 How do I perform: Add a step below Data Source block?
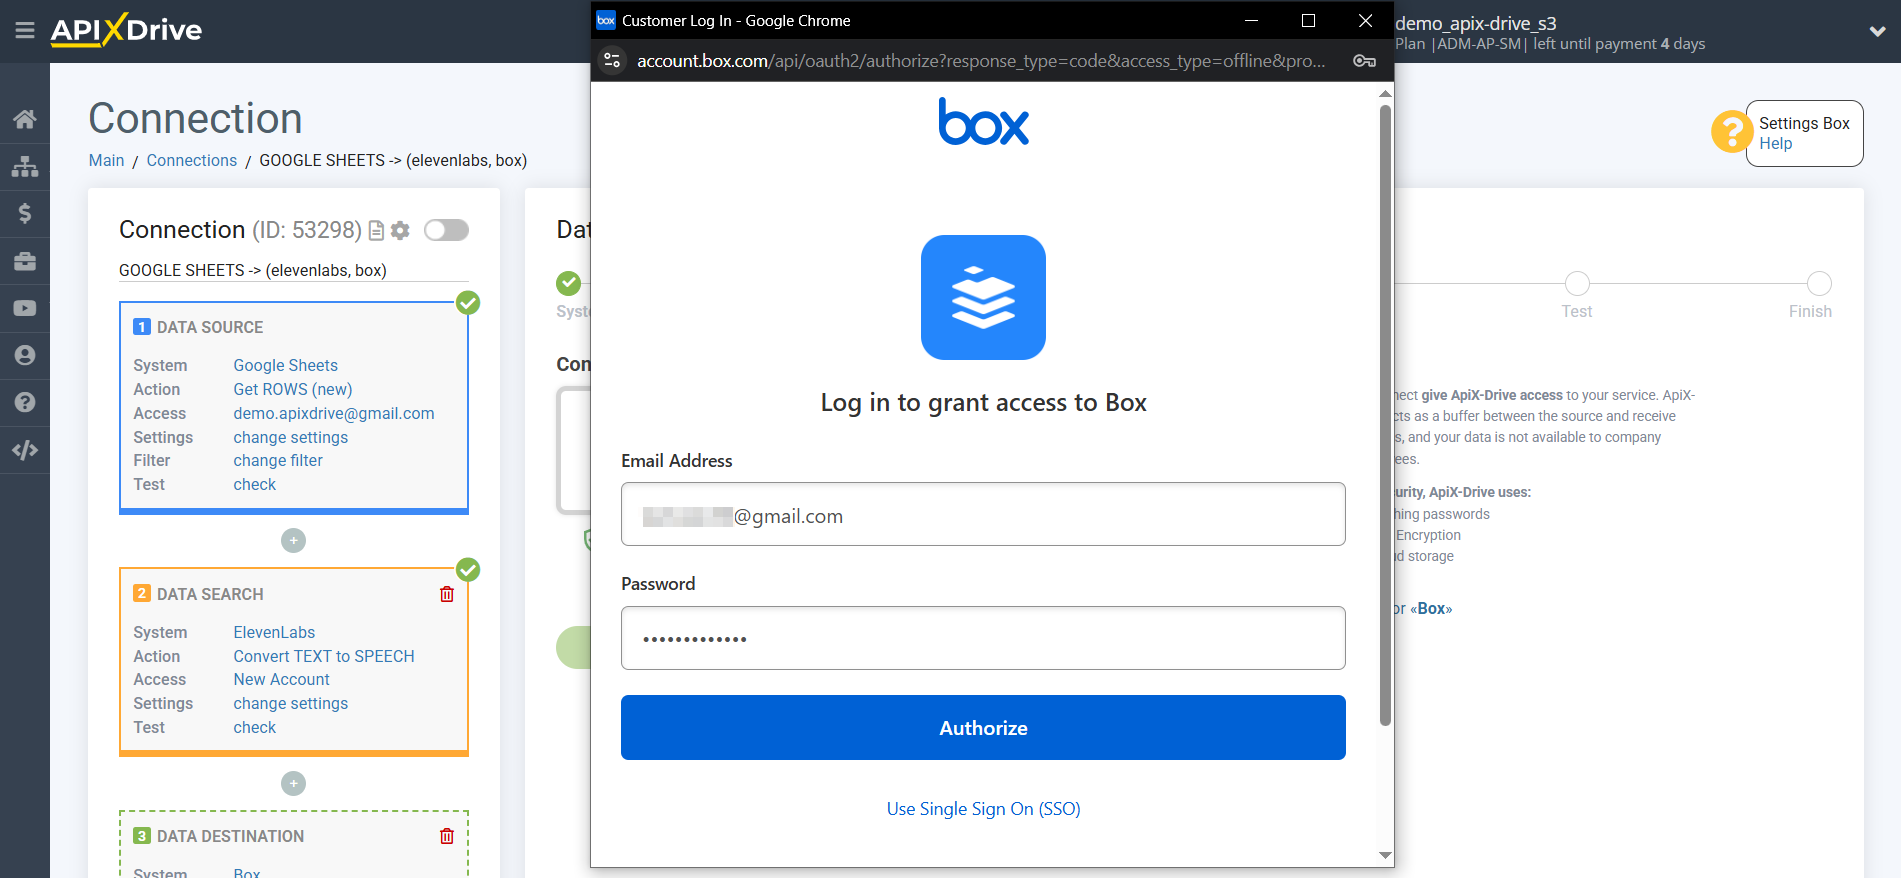tap(293, 540)
